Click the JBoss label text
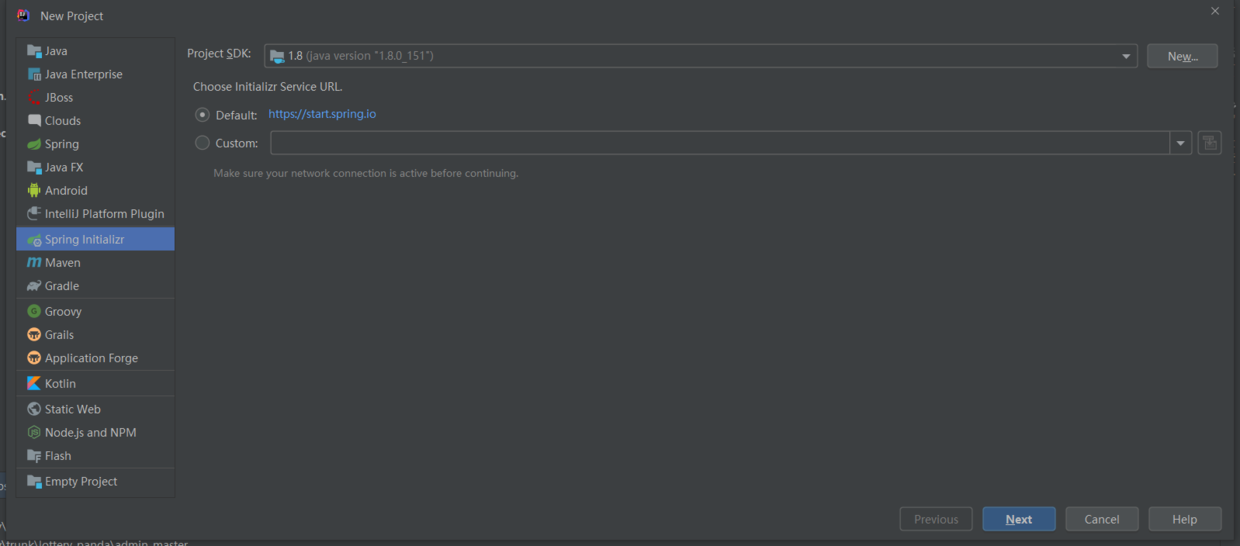This screenshot has width=1240, height=546. click(59, 97)
